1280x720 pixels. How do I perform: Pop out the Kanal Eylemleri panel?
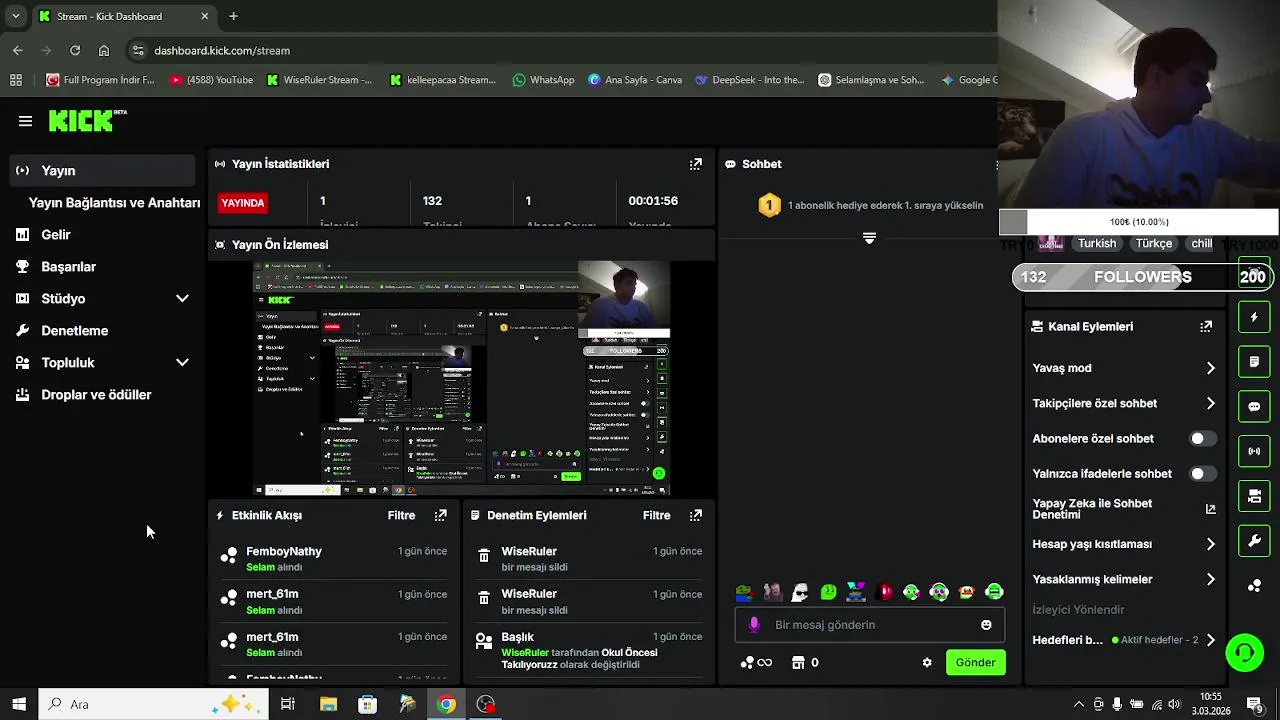(1206, 326)
